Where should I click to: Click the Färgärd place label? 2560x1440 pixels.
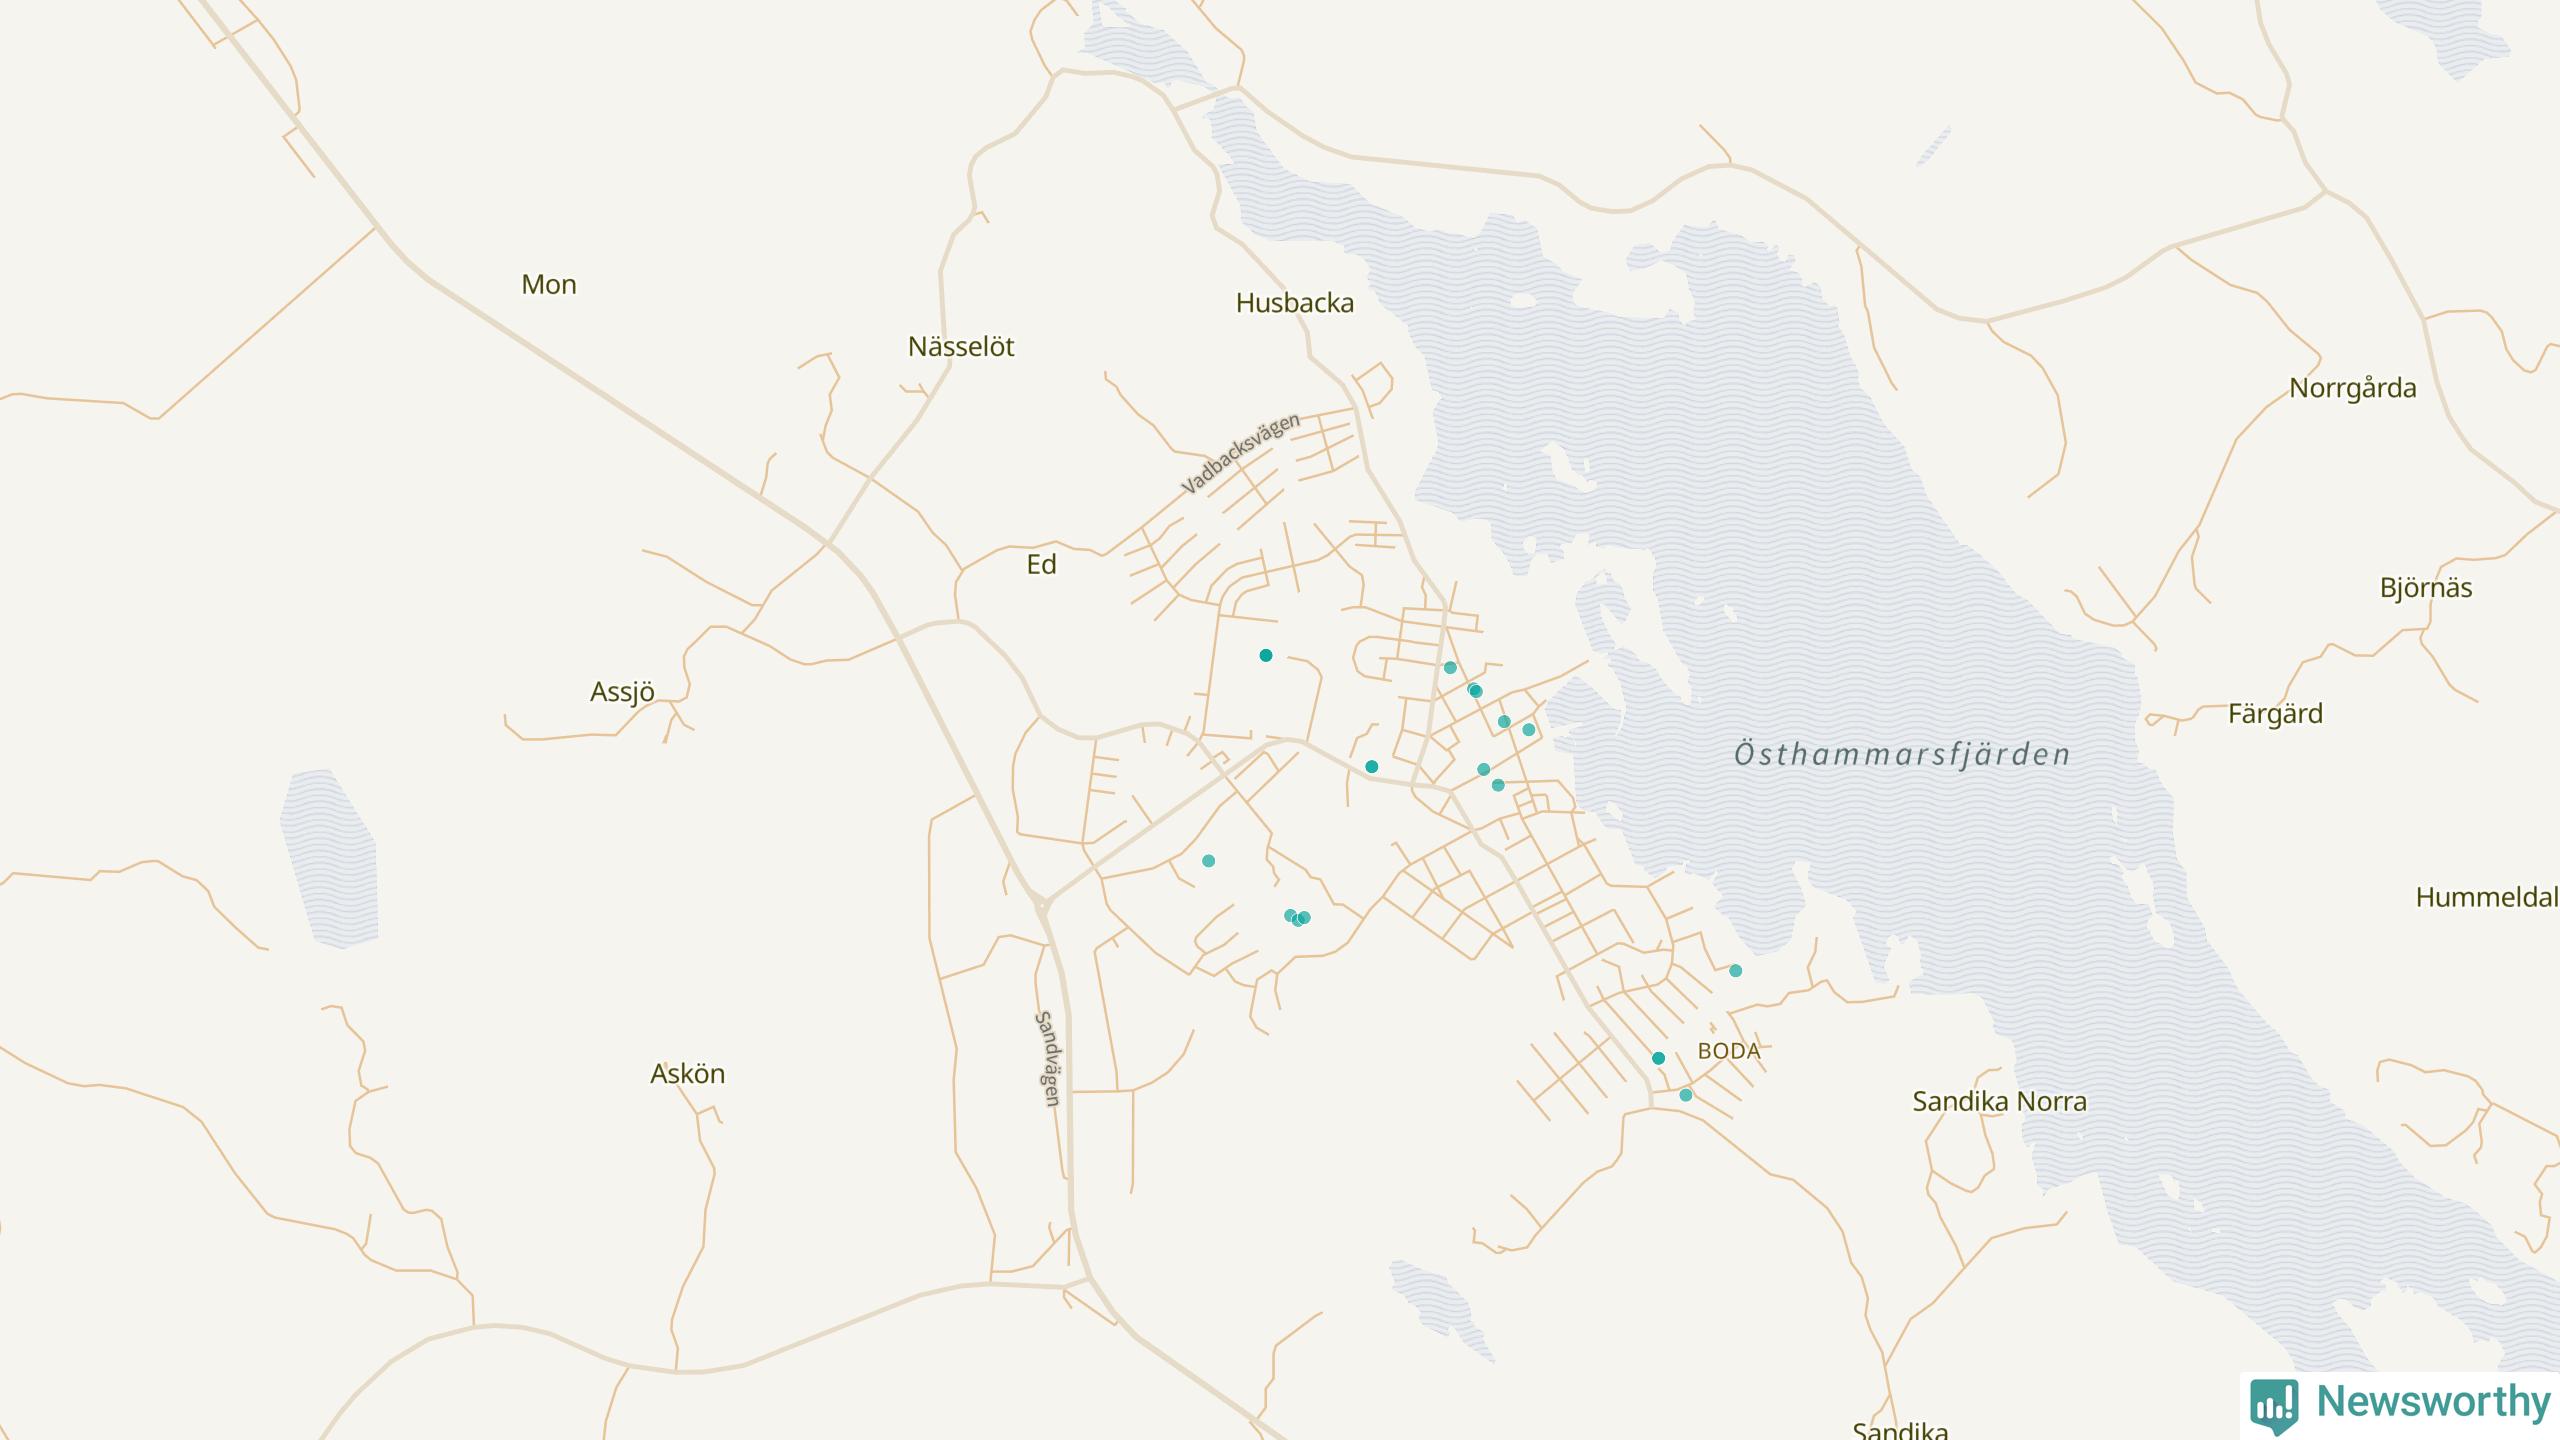point(2275,714)
